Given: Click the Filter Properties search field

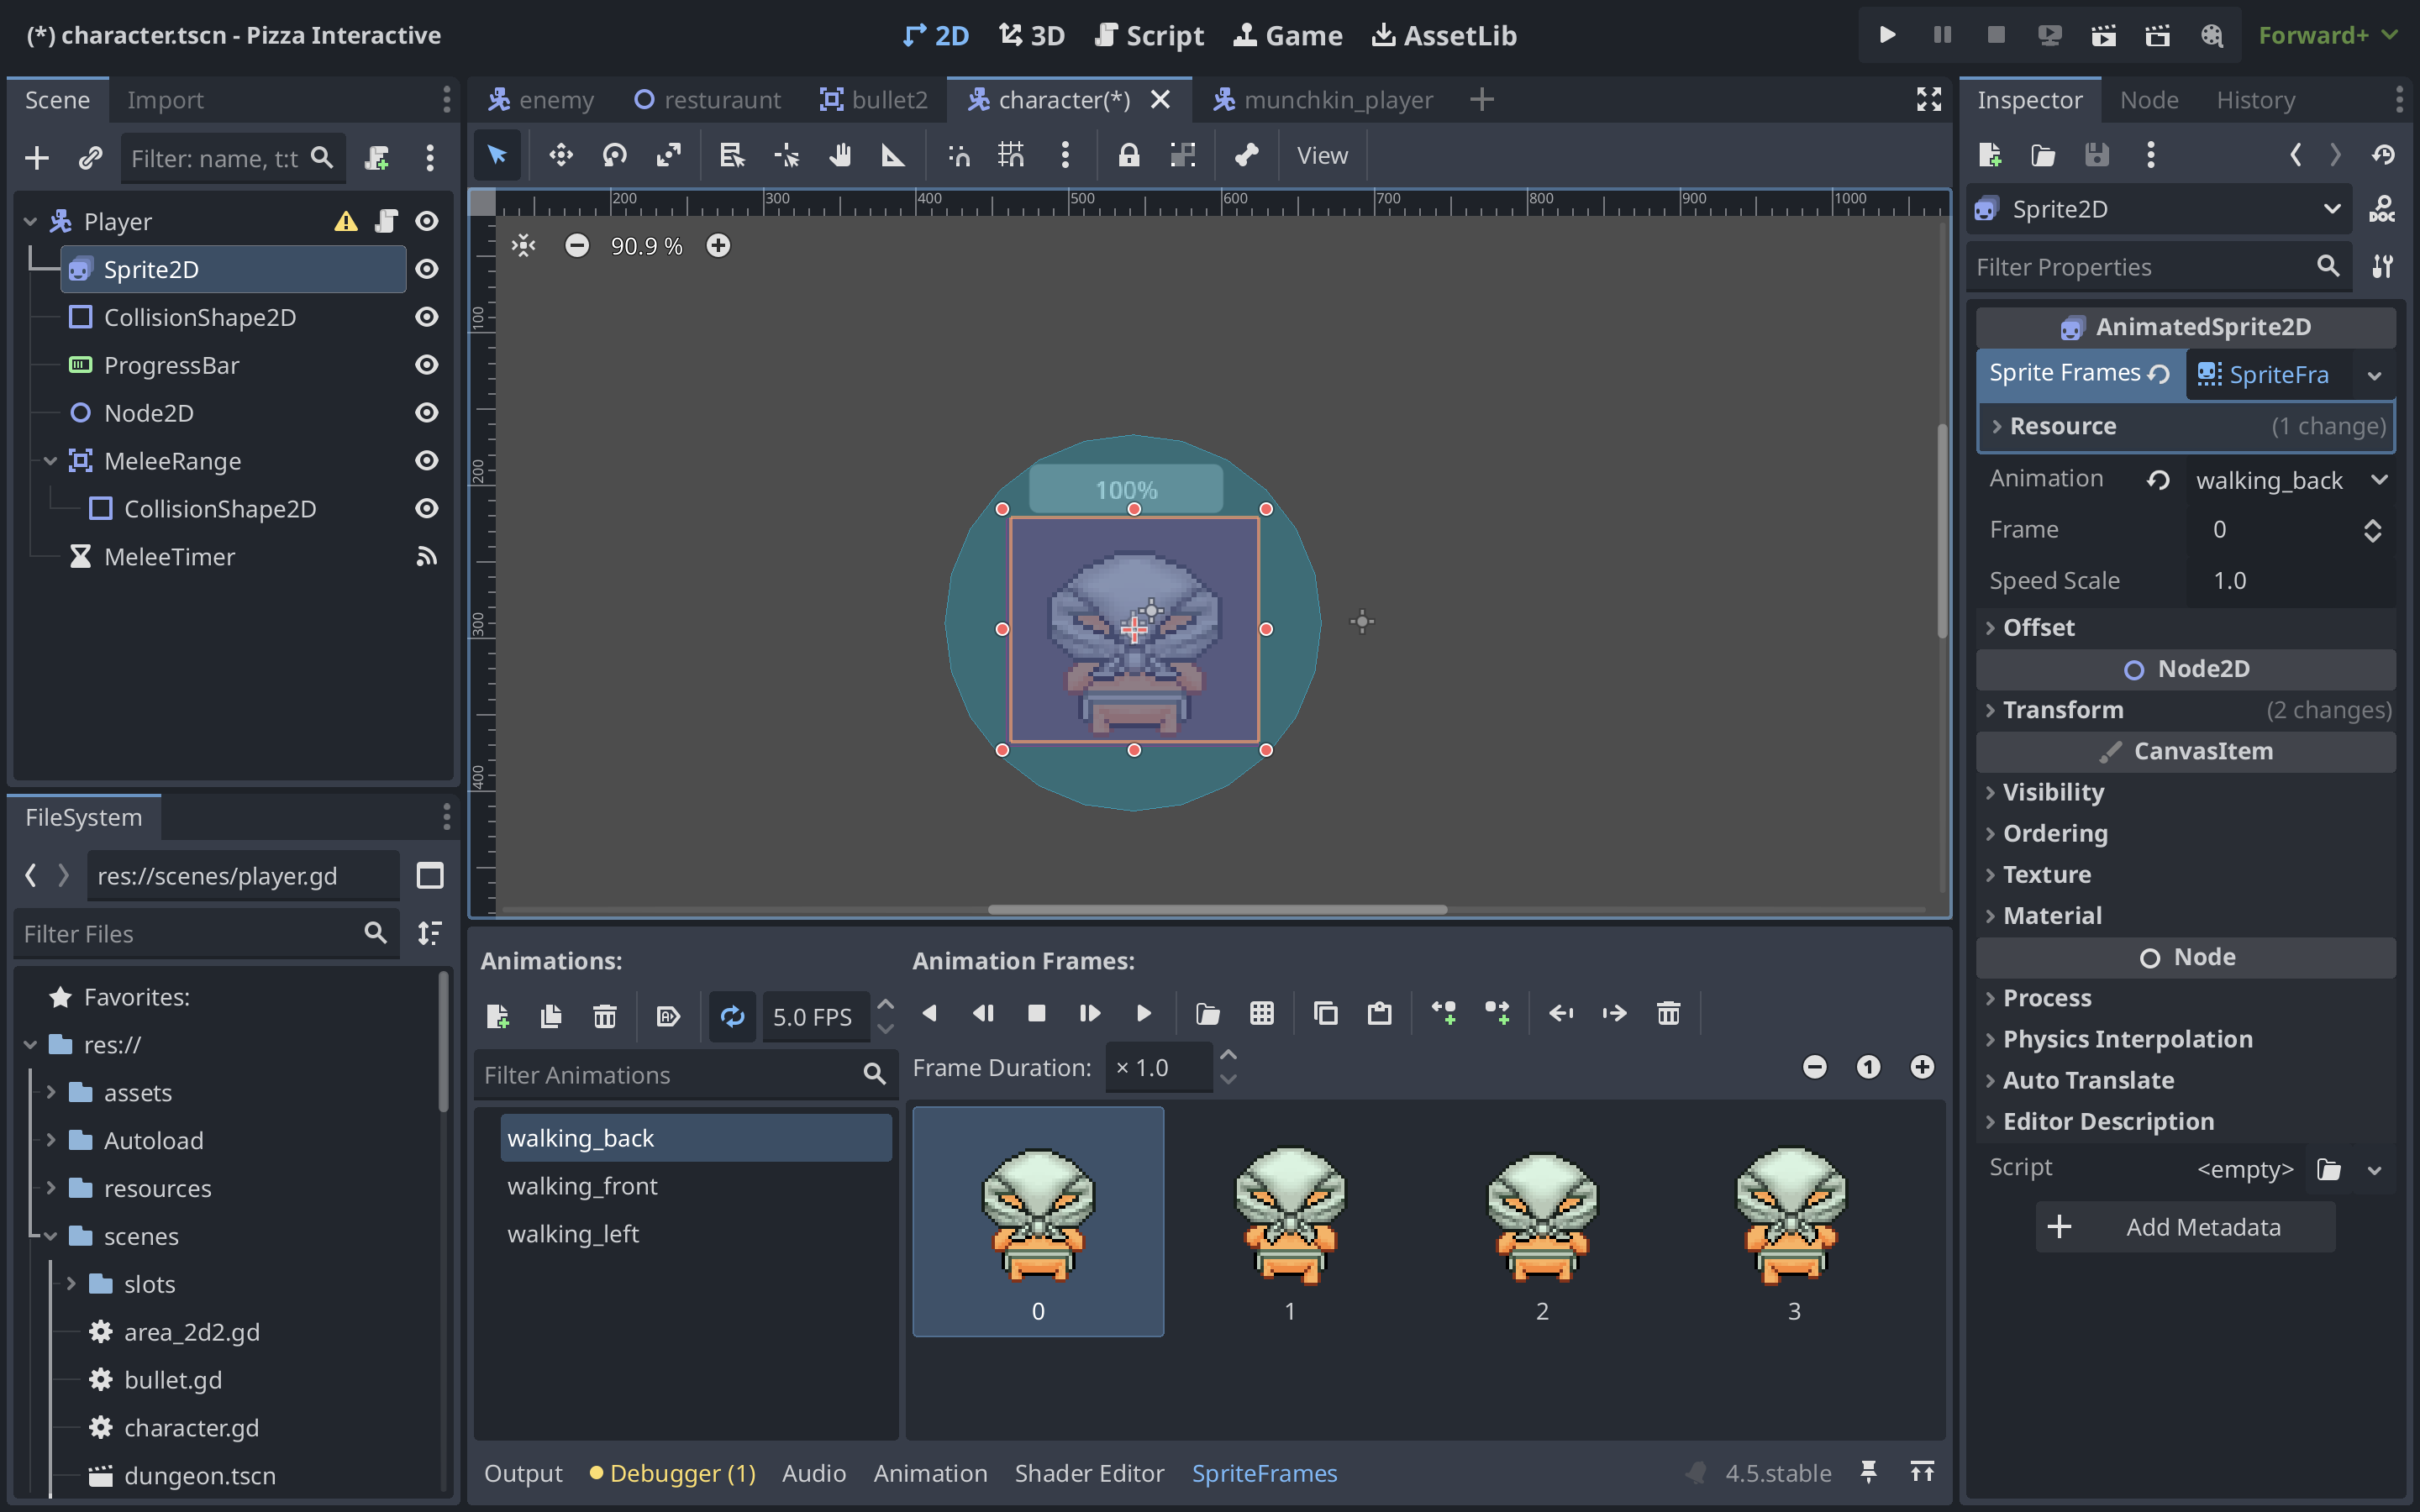Looking at the screenshot, I should coord(2158,267).
